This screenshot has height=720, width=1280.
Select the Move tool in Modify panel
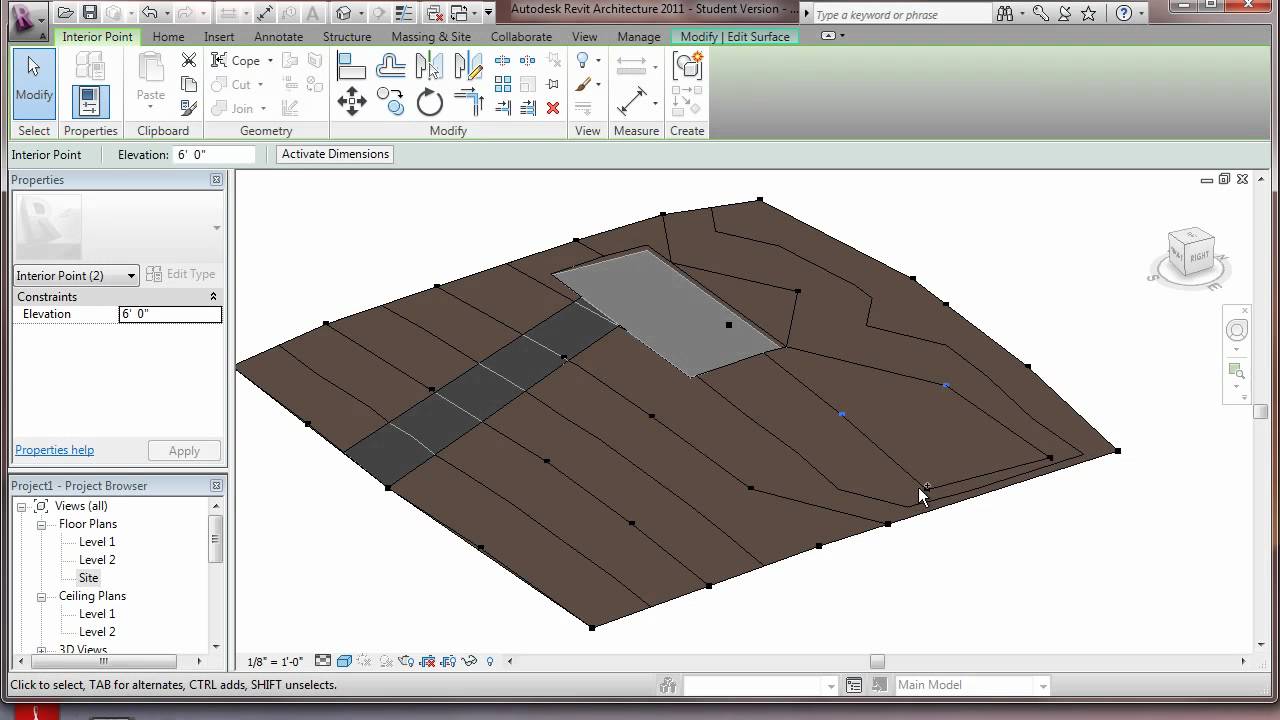click(351, 101)
